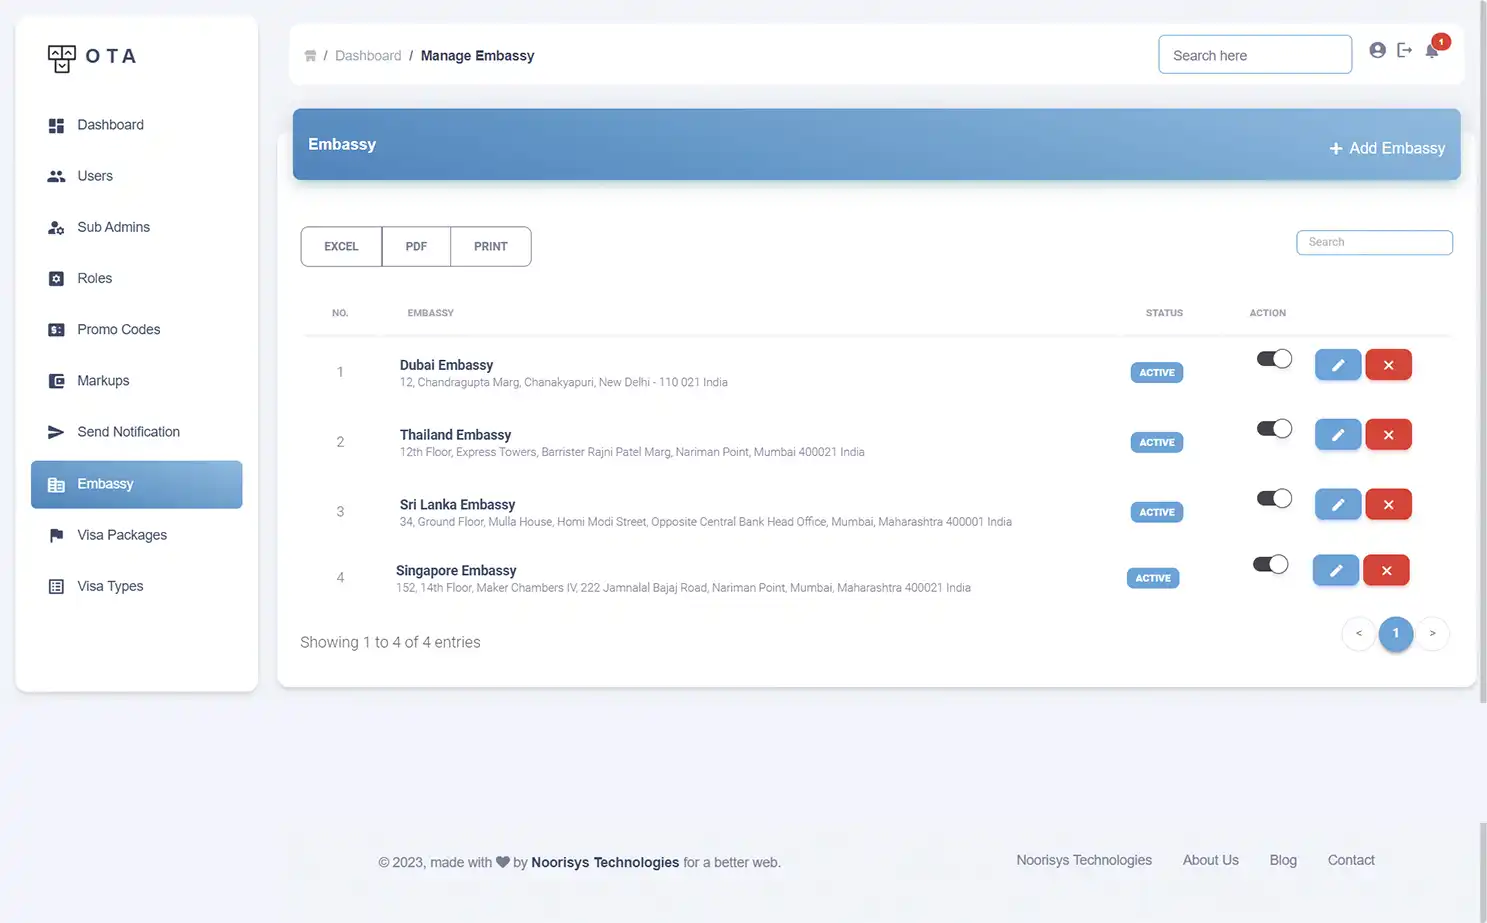Open Visa Packages in sidebar

[x=122, y=535]
